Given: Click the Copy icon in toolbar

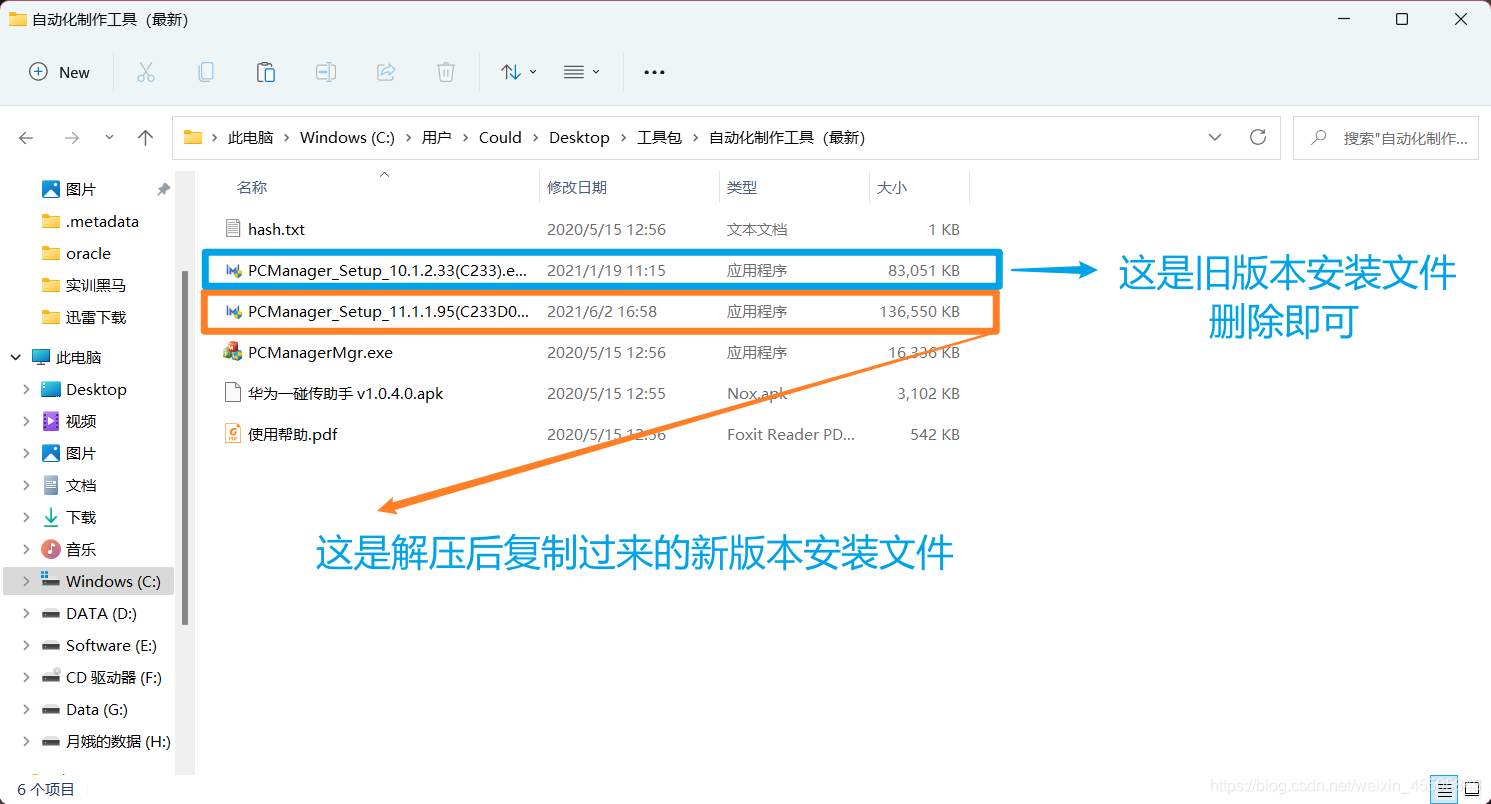Looking at the screenshot, I should click(x=206, y=72).
